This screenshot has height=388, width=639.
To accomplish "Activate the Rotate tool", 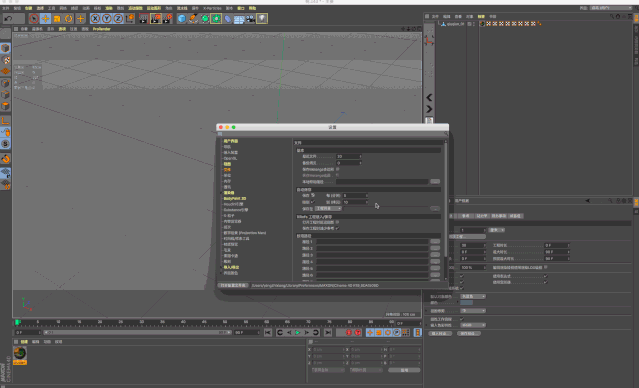I will (x=68, y=18).
